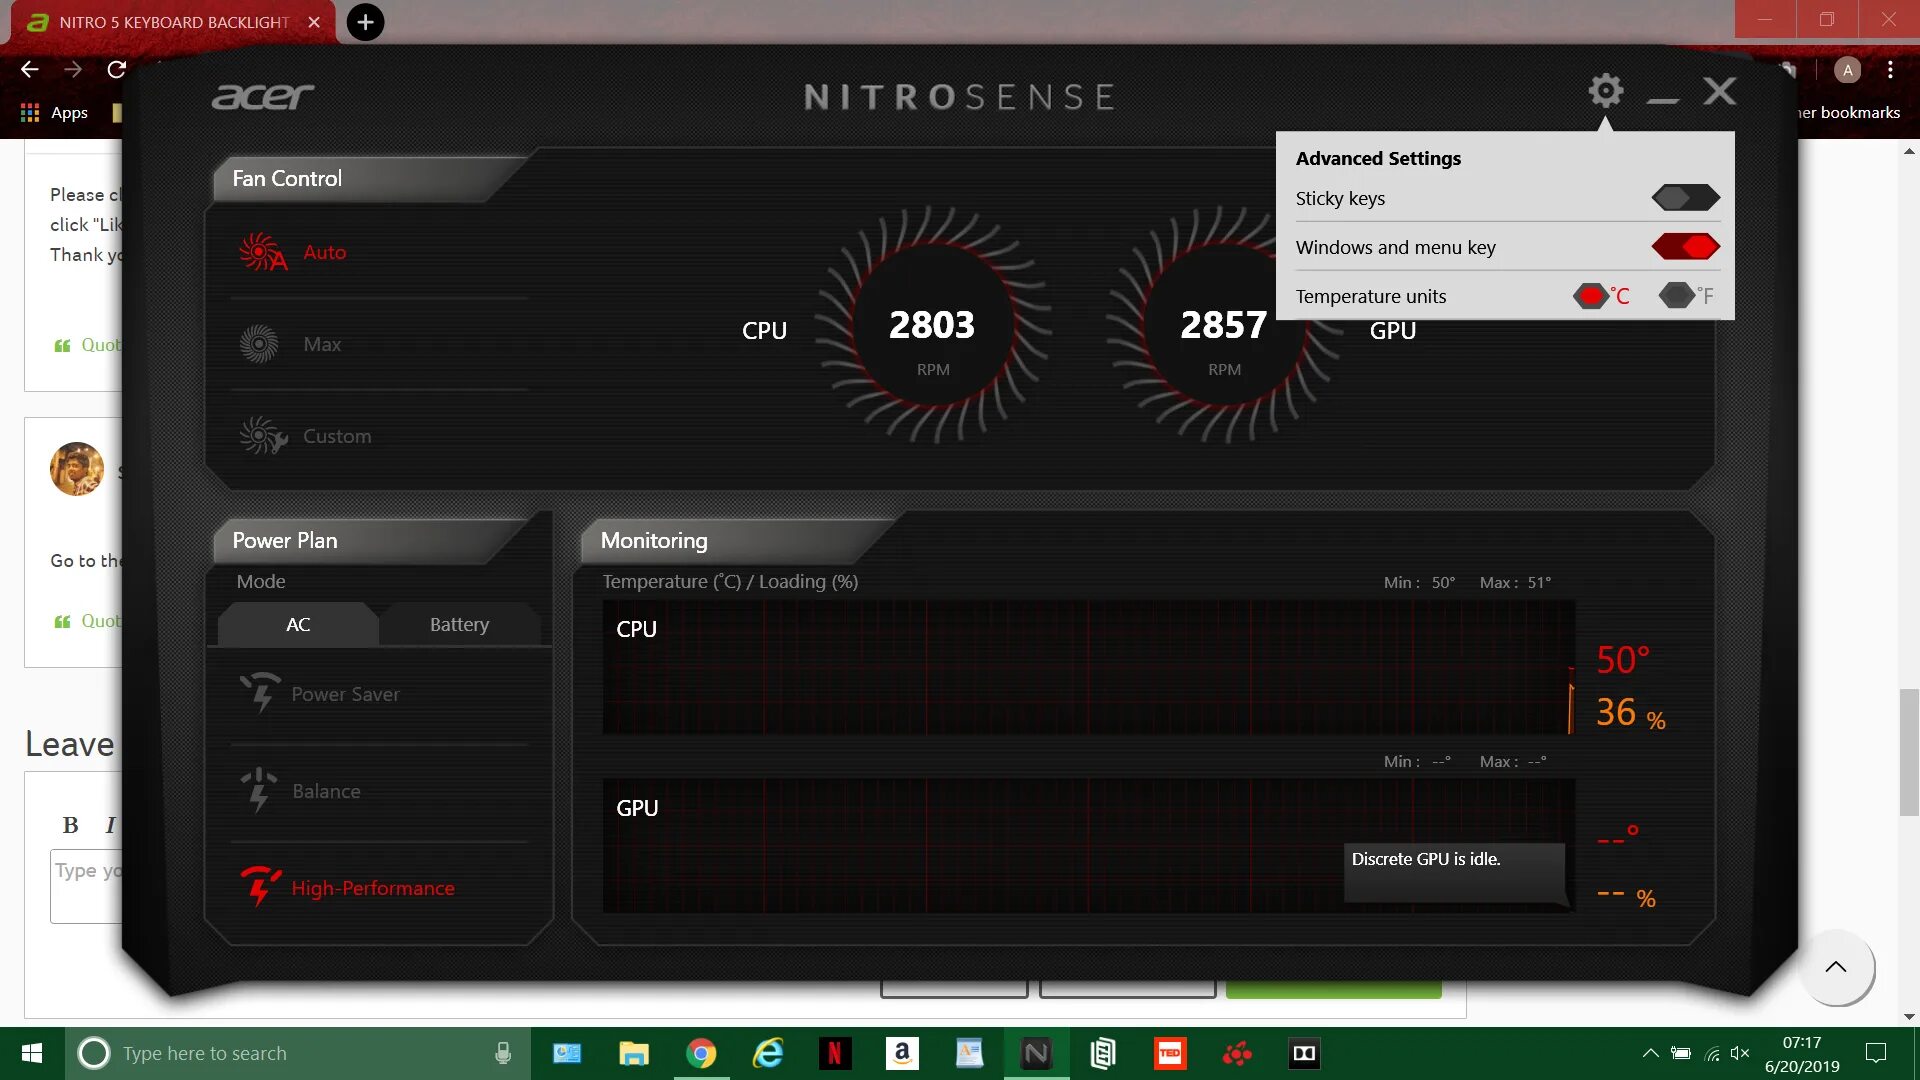Click the GPU fan 2857 RPM dial
The height and width of the screenshot is (1080, 1920).
[1224, 326]
